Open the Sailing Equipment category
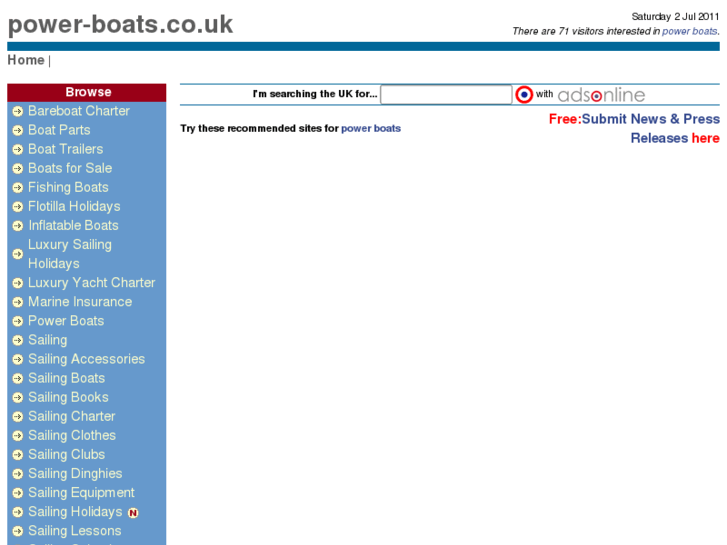727x545 pixels. pyautogui.click(x=82, y=492)
